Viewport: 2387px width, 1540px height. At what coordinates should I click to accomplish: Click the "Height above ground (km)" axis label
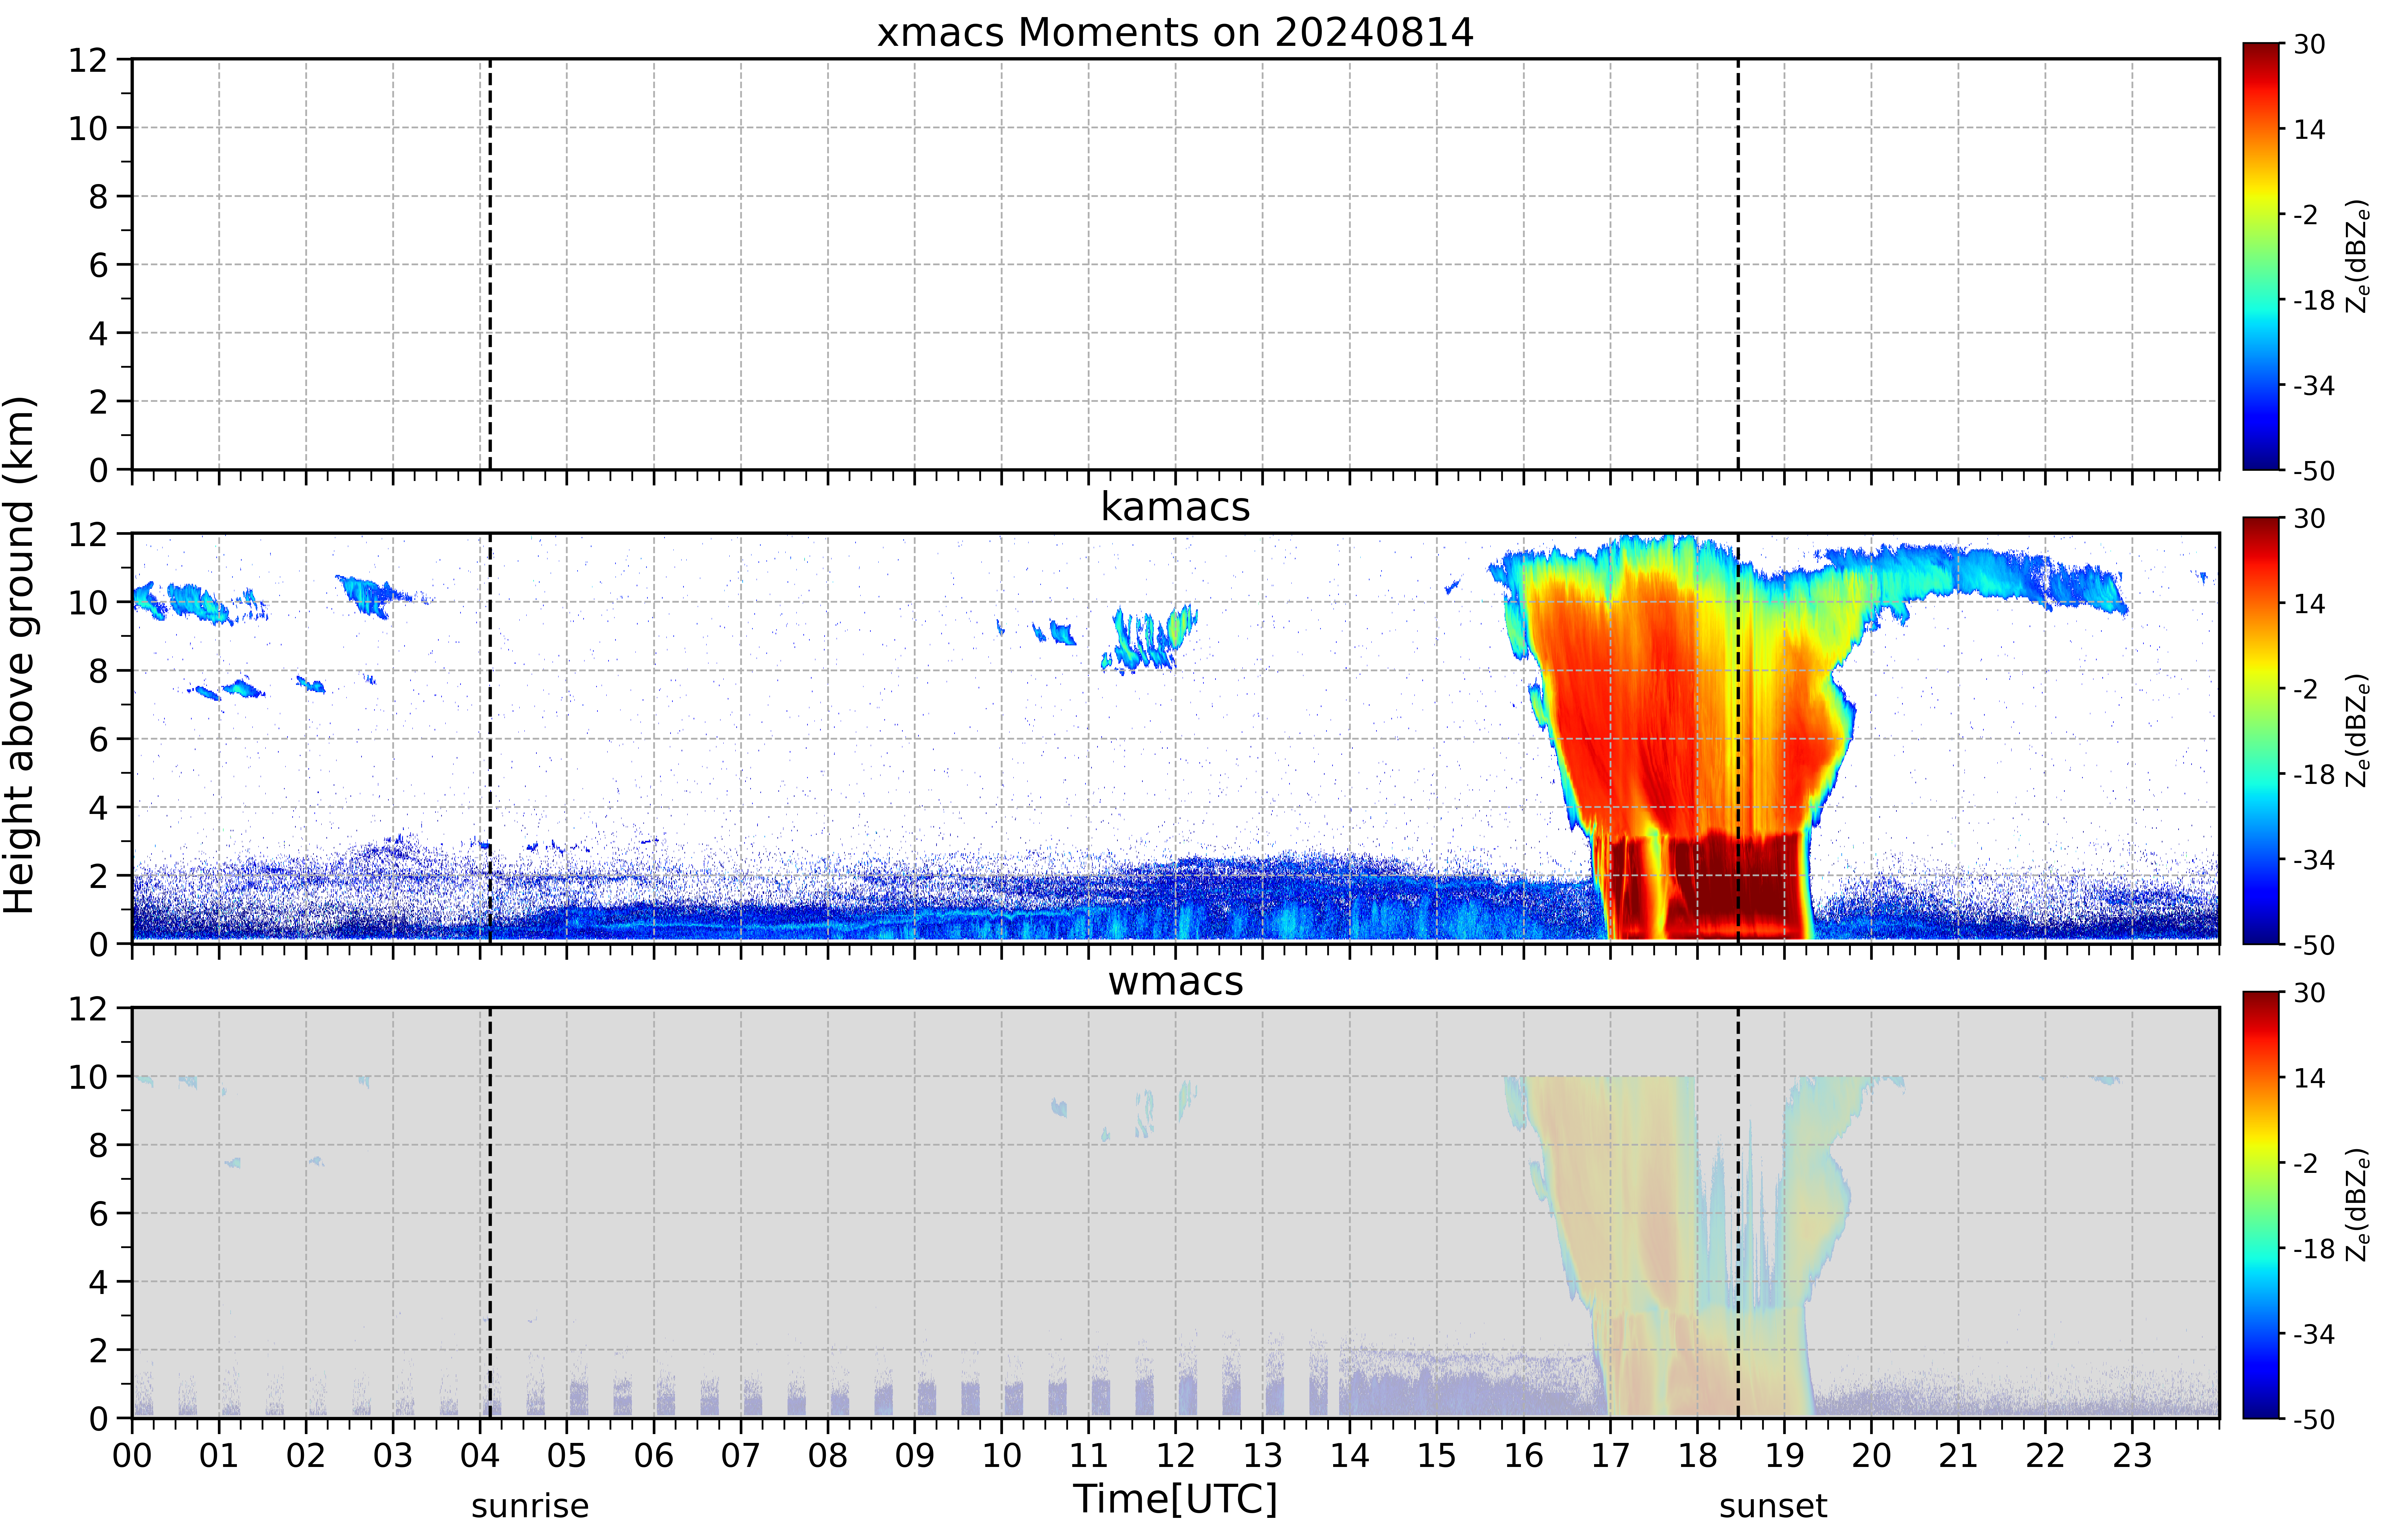(x=19, y=655)
